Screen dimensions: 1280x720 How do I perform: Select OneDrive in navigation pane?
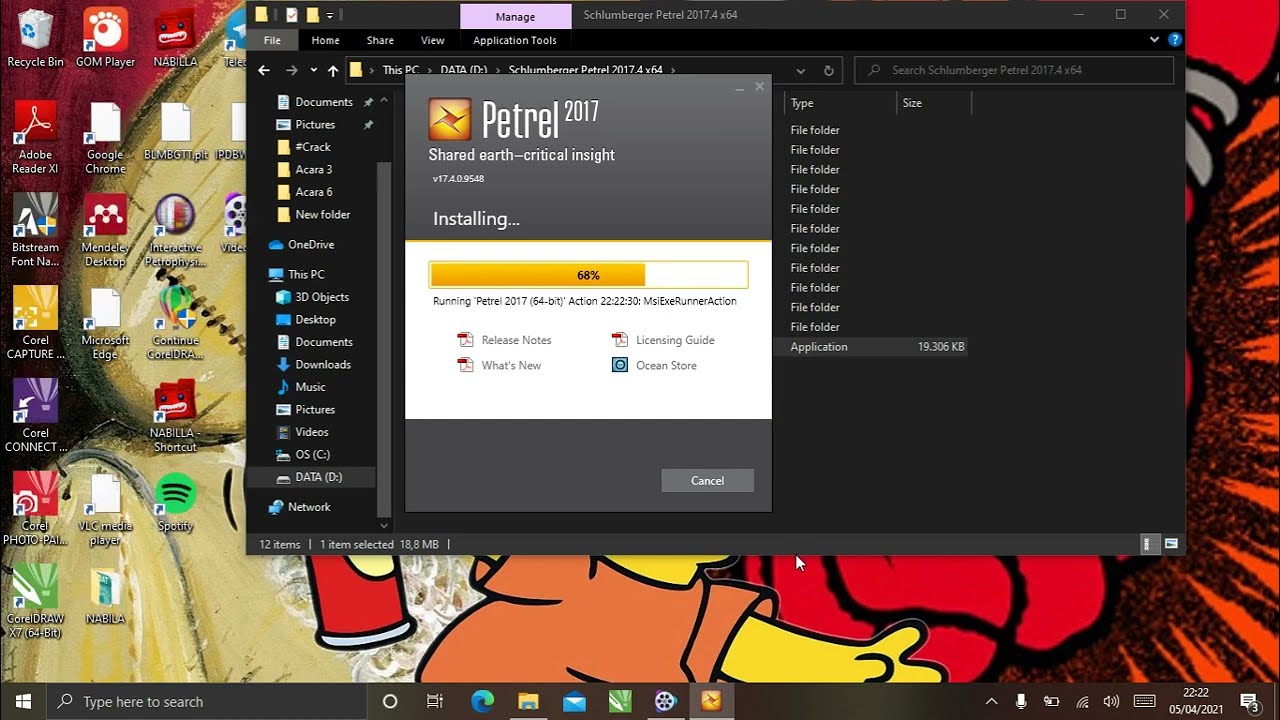pos(301,244)
